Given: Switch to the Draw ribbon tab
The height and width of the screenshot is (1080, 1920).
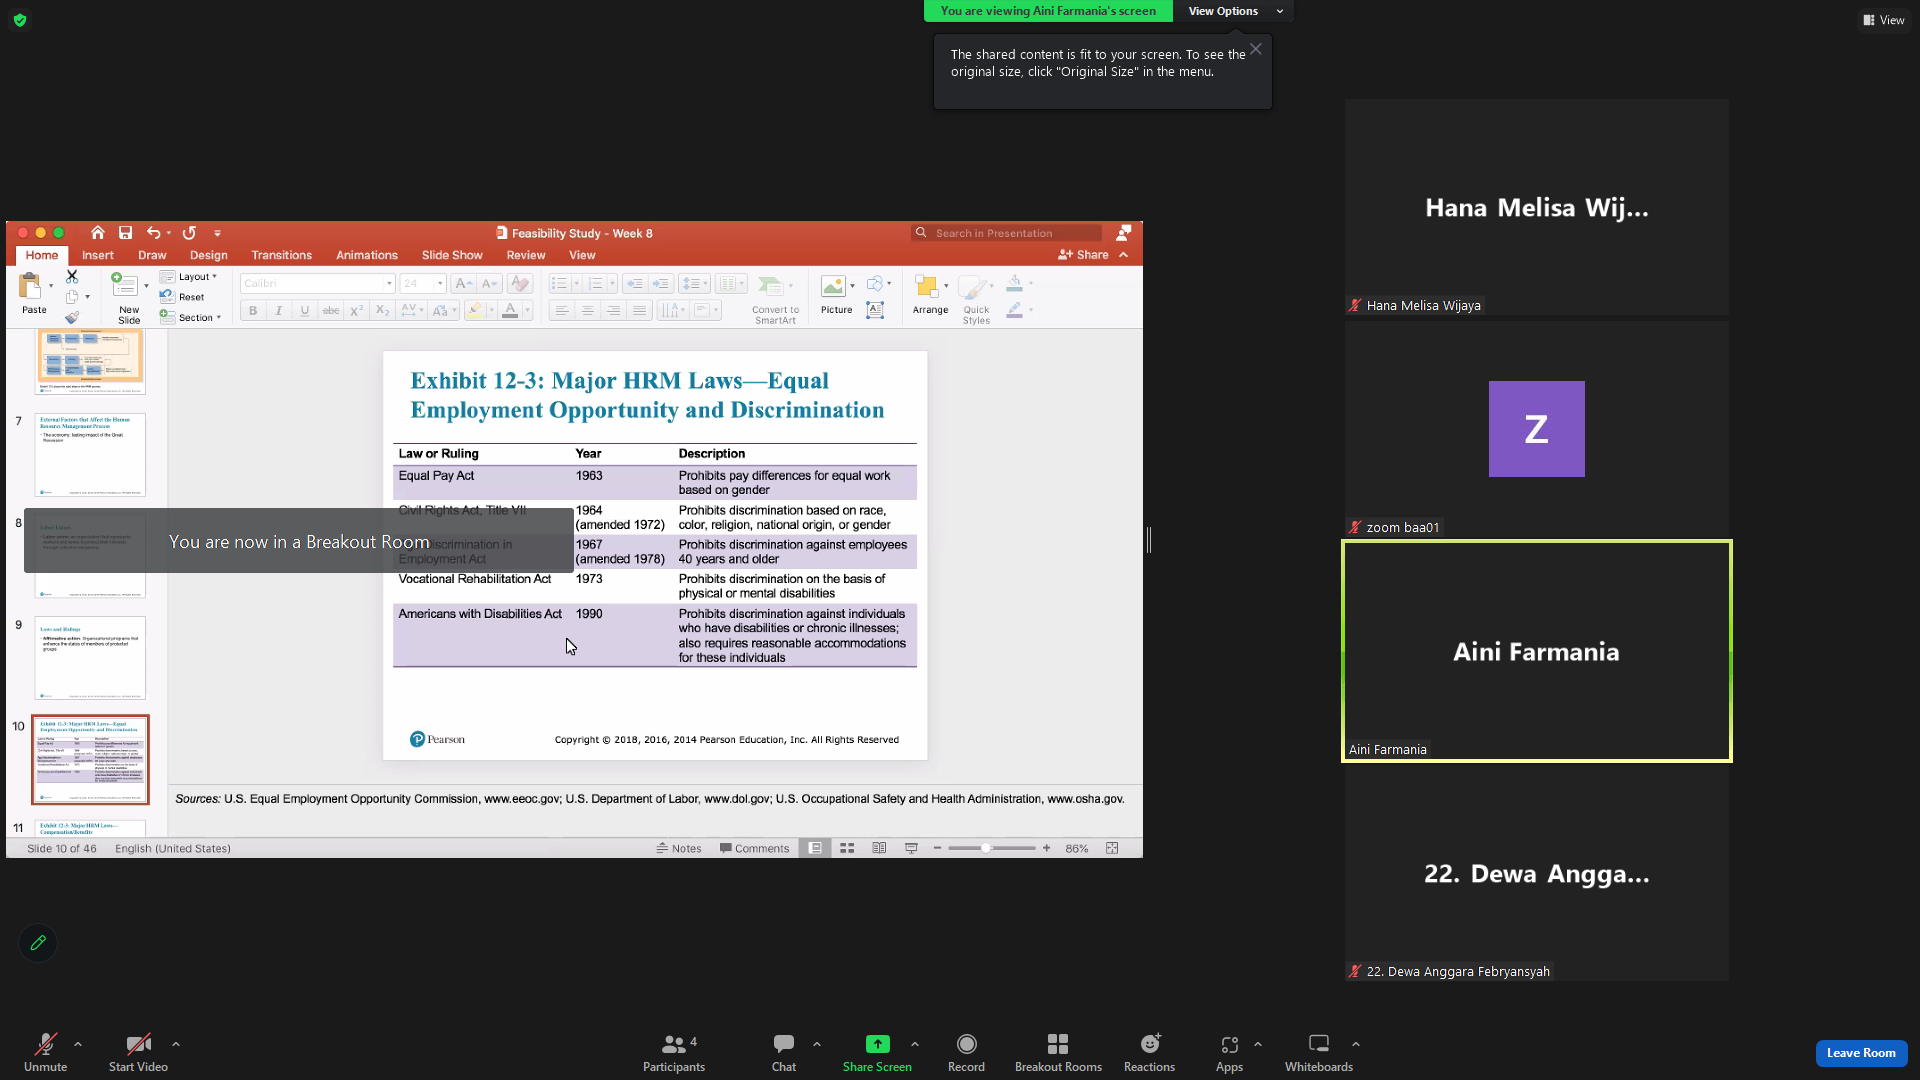Looking at the screenshot, I should tap(152, 255).
